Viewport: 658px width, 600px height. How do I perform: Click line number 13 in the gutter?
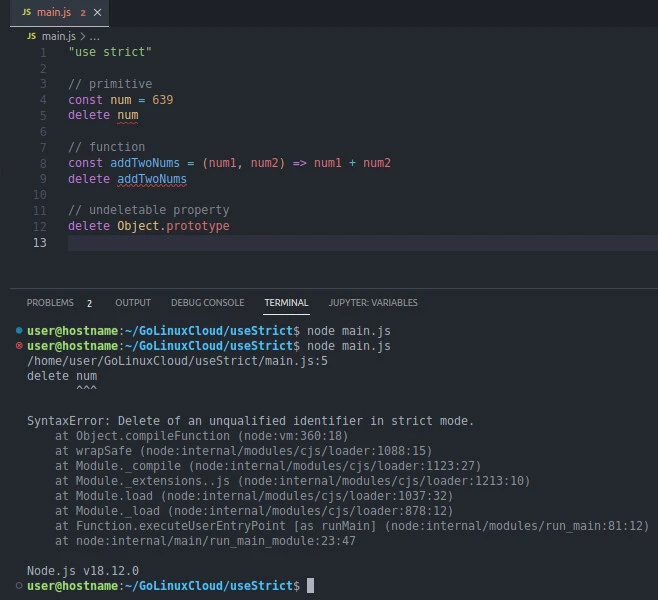[x=40, y=243]
